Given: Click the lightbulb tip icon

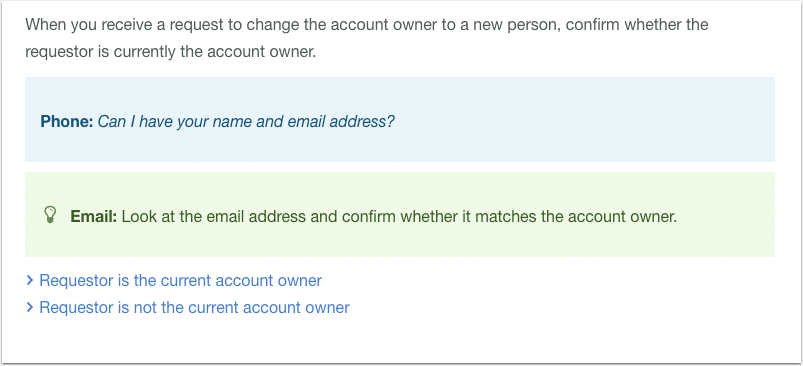Looking at the screenshot, I should [50, 214].
